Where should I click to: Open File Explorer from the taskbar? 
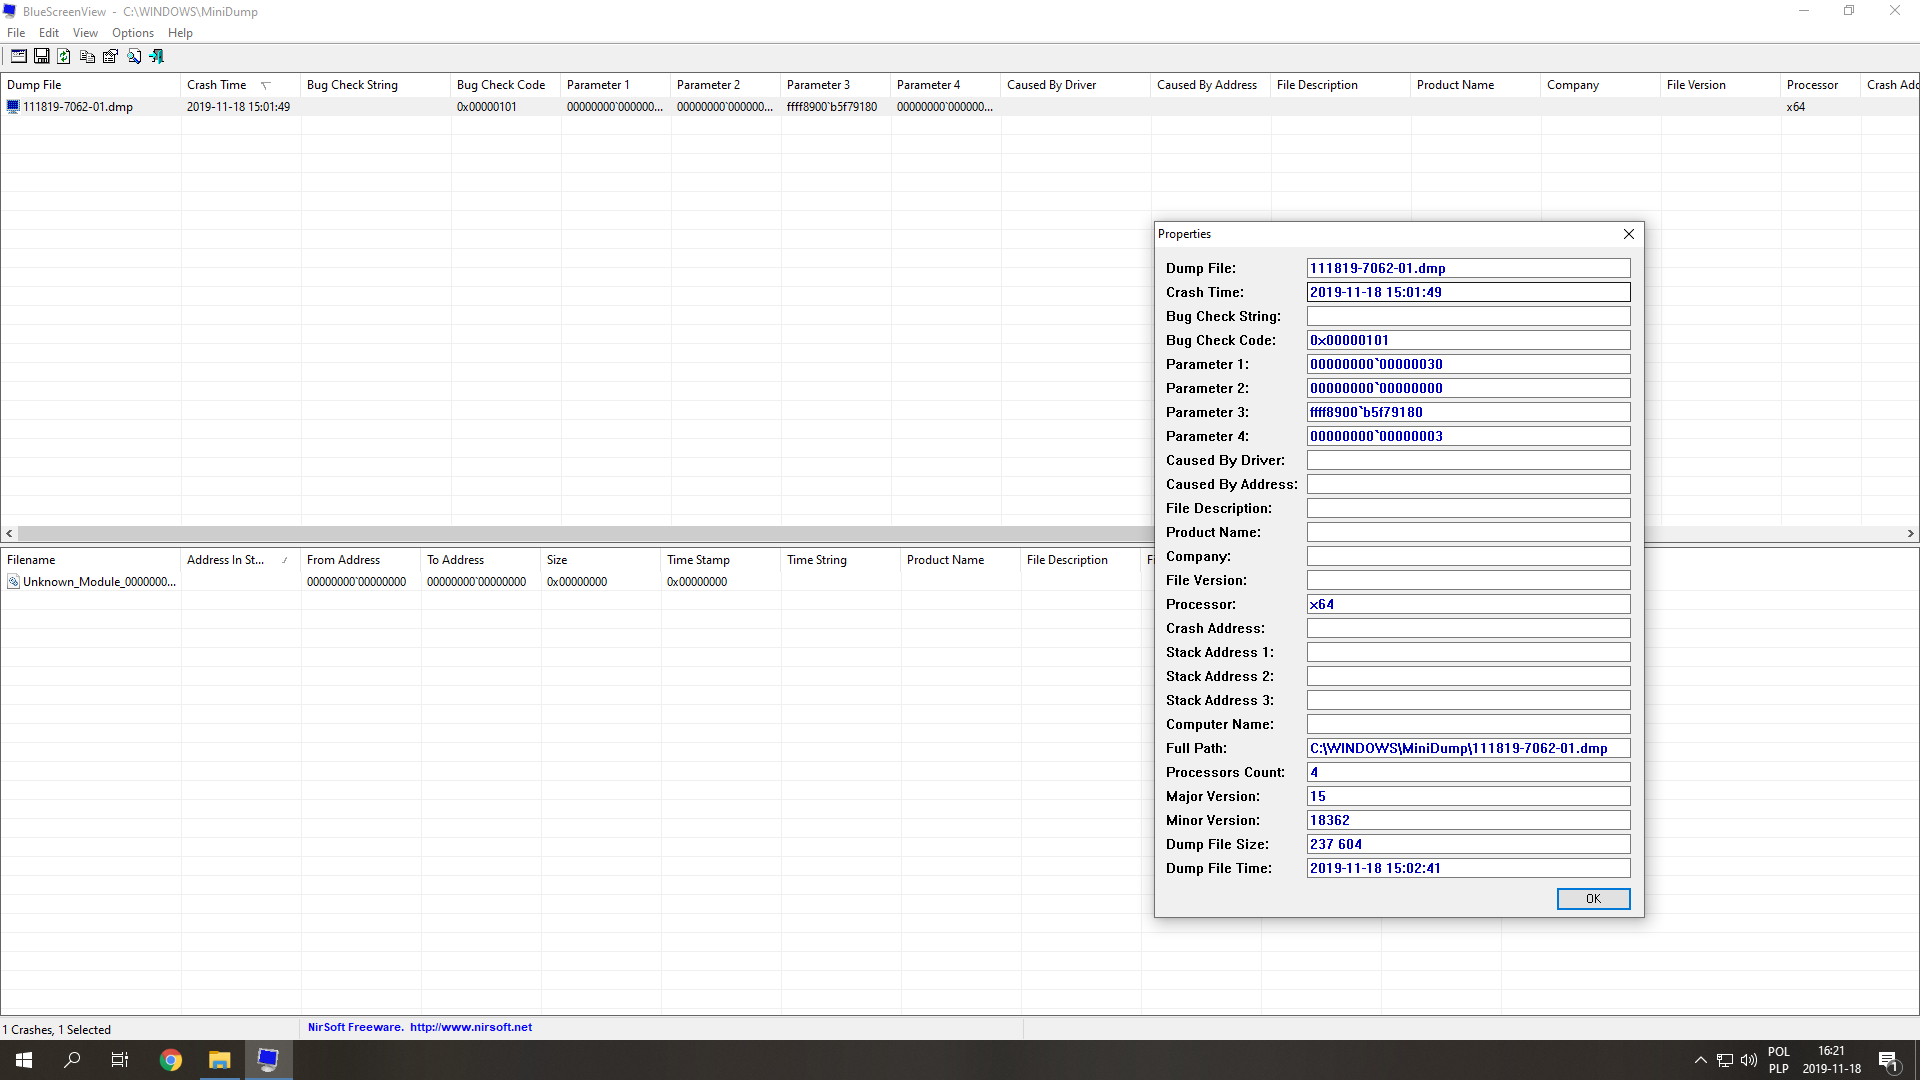(x=220, y=1060)
